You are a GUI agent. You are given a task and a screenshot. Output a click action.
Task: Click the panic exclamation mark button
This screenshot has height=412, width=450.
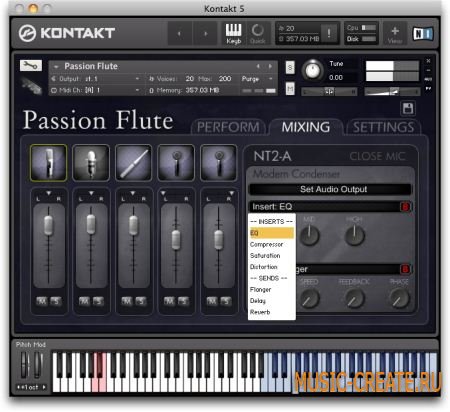[329, 33]
